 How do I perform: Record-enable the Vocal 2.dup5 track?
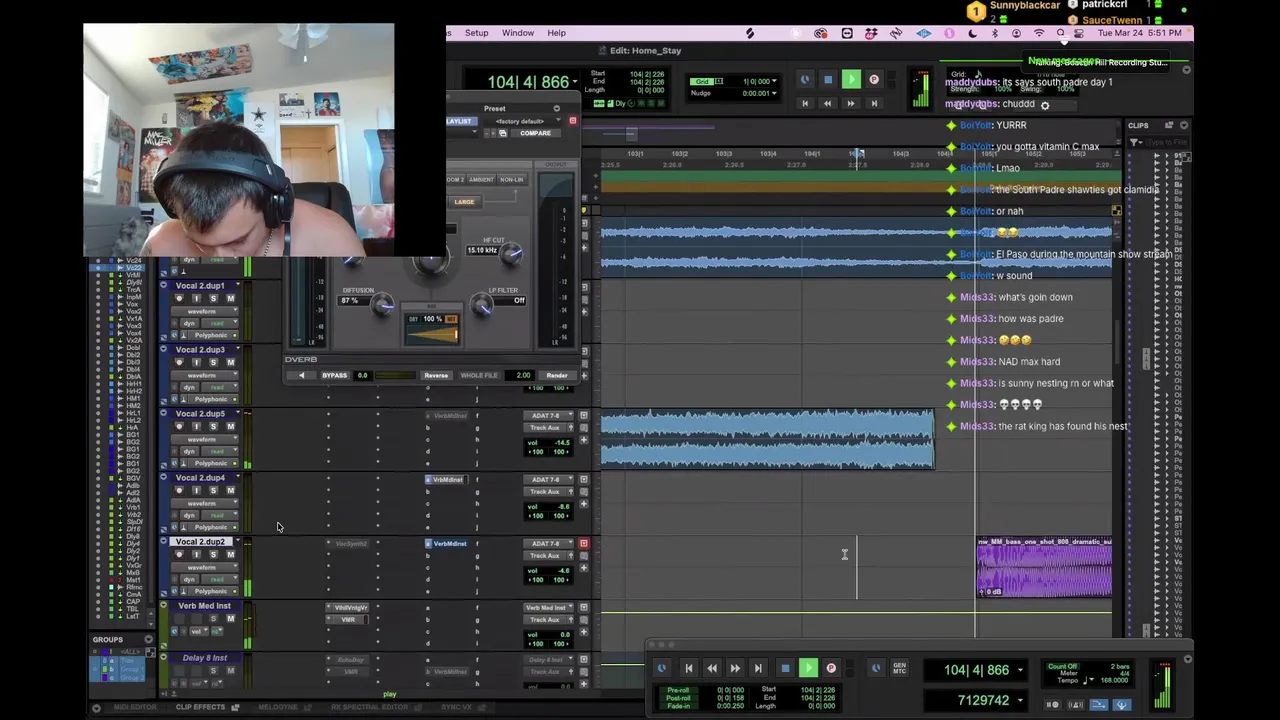[179, 426]
